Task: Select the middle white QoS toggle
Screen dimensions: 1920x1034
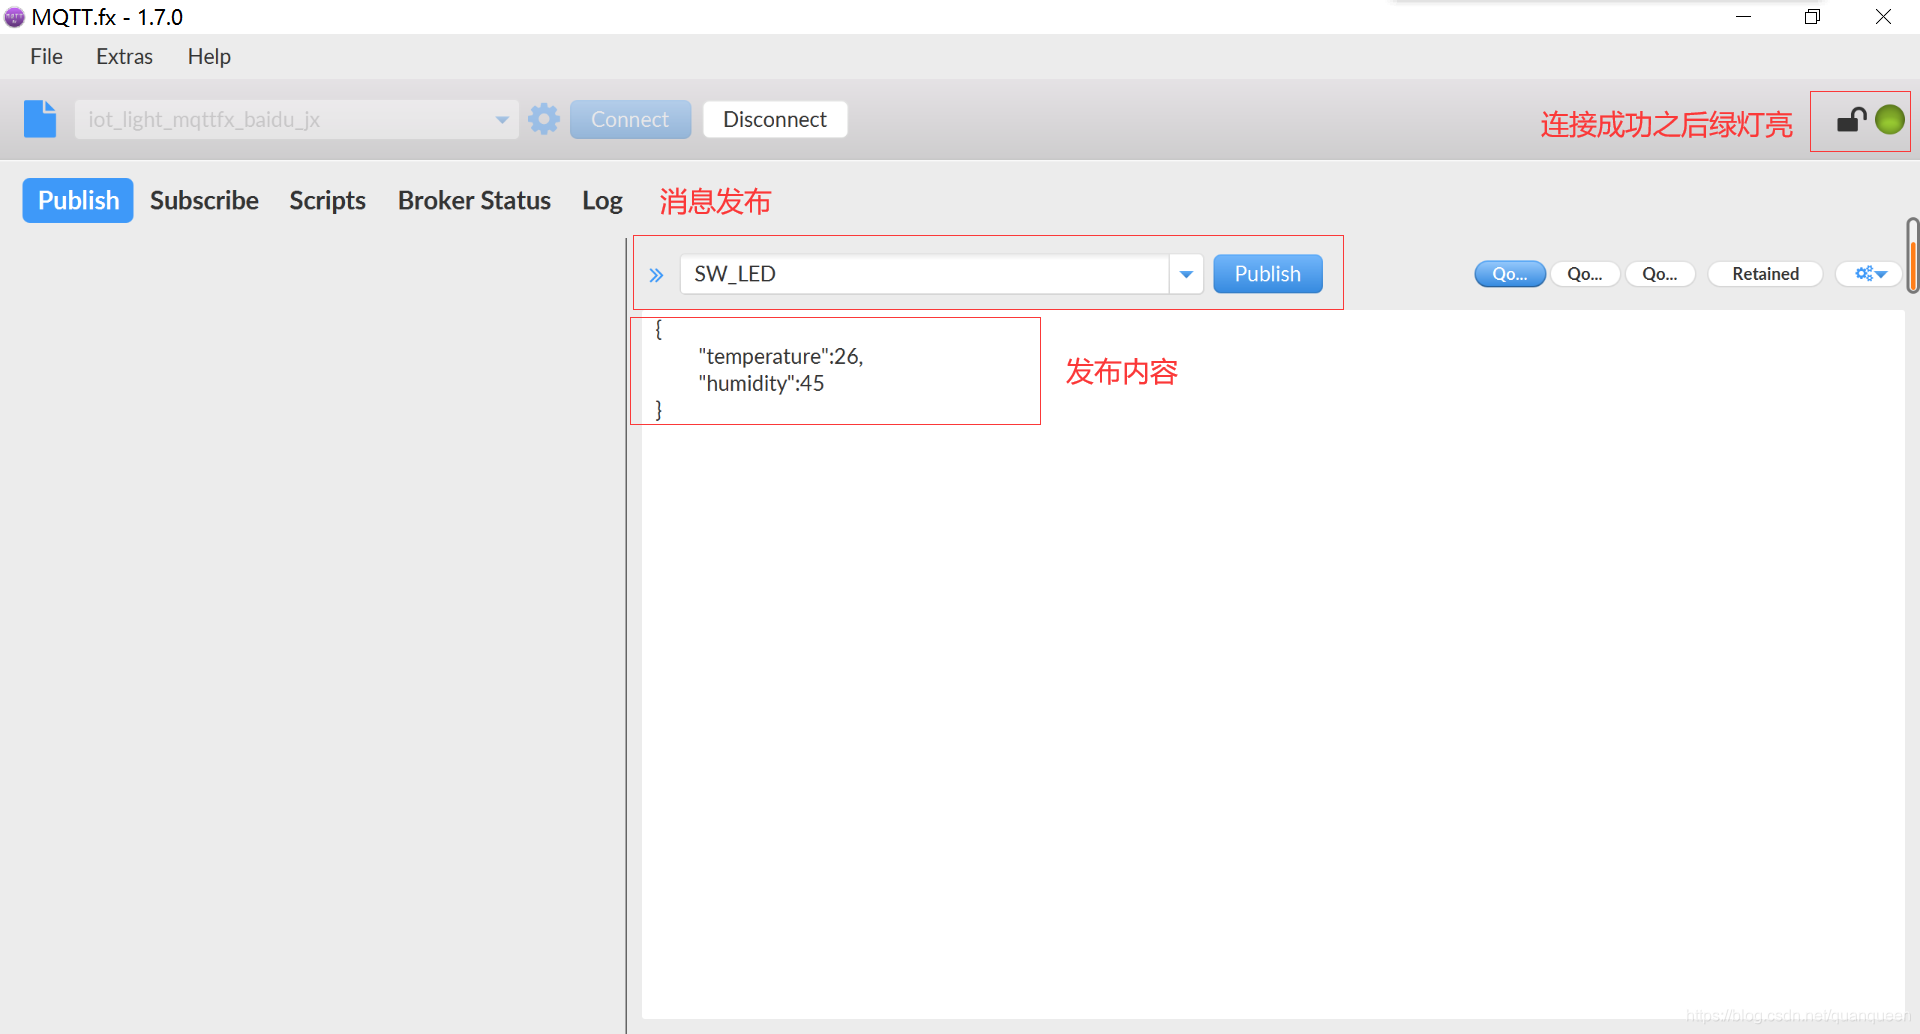Action: pyautogui.click(x=1585, y=274)
